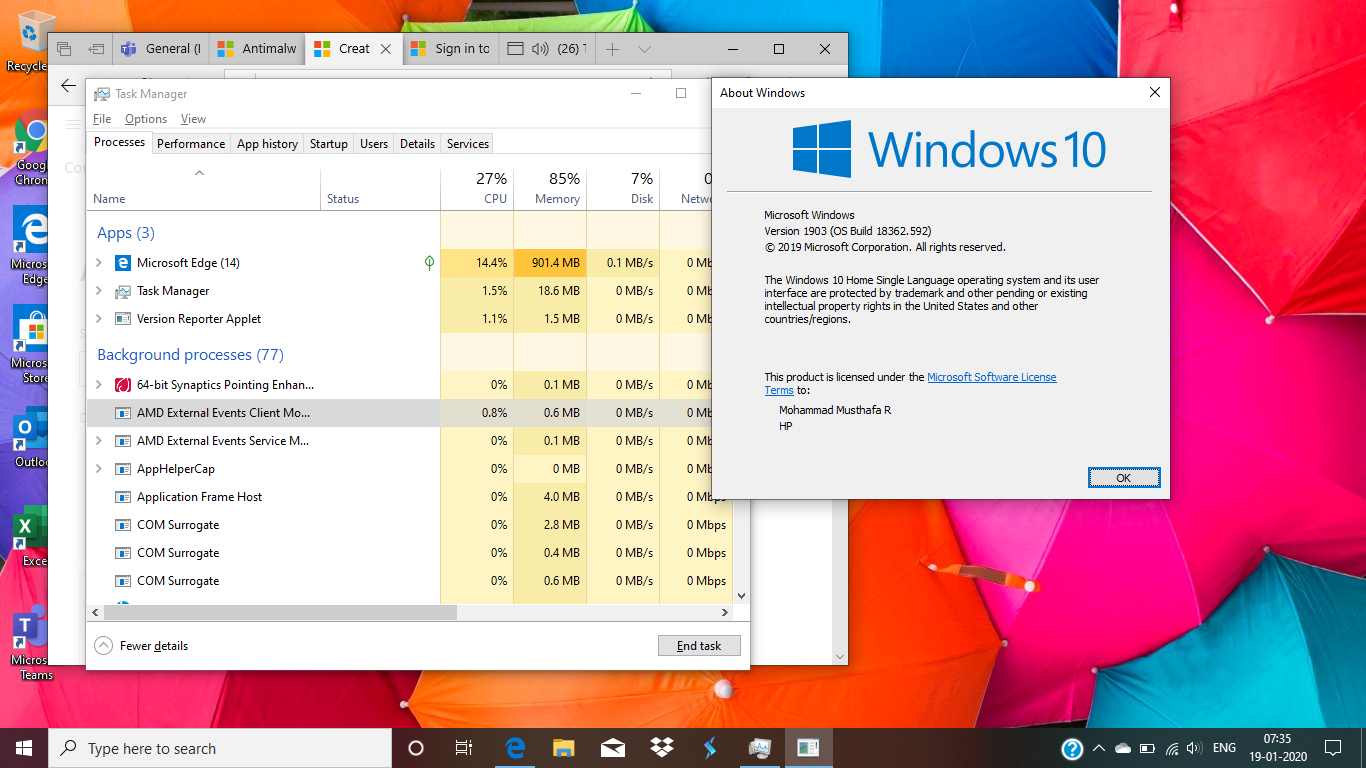Expand the Microsoft Edge (14) process group

pyautogui.click(x=98, y=263)
